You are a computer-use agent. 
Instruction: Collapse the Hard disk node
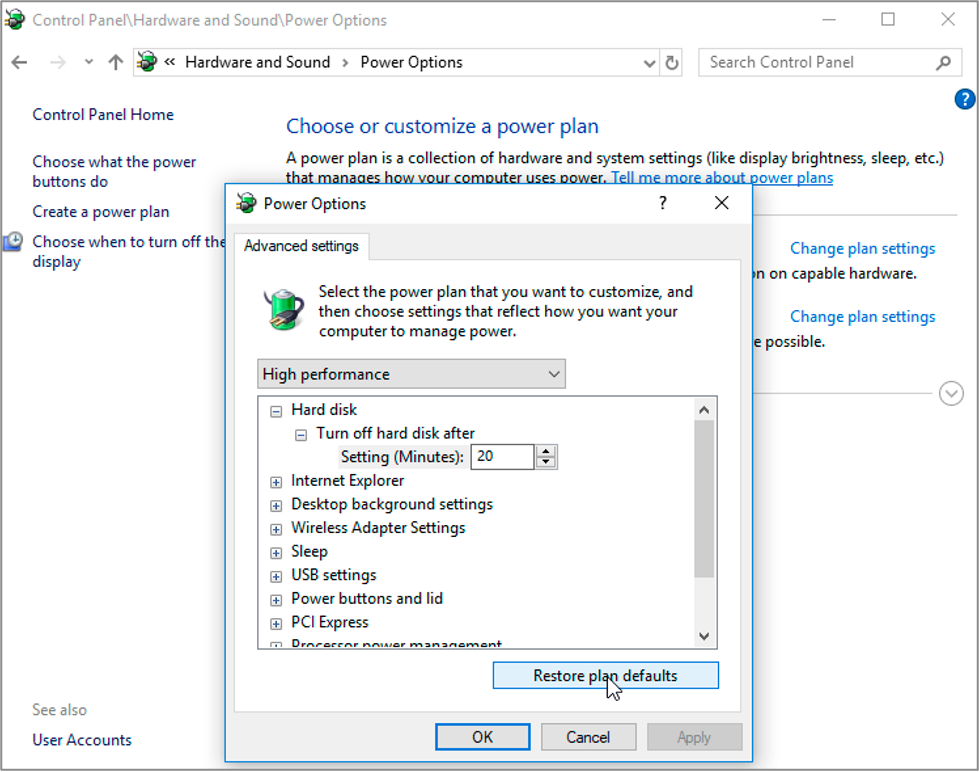(x=276, y=412)
